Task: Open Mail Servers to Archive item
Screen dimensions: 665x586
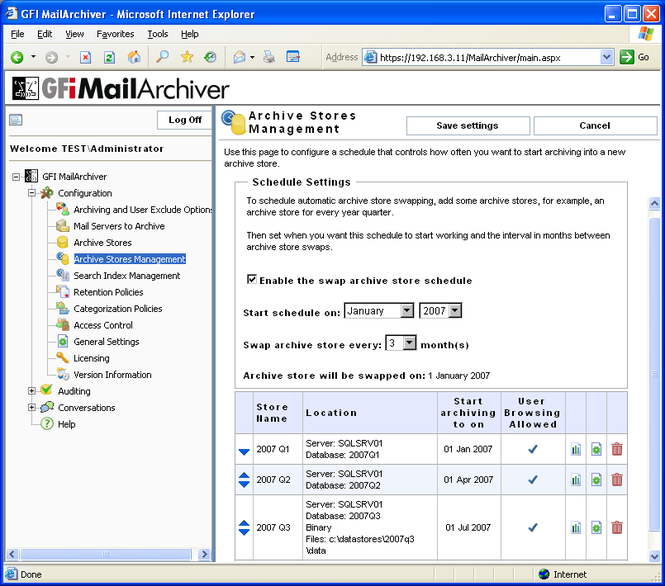Action: click(x=119, y=226)
